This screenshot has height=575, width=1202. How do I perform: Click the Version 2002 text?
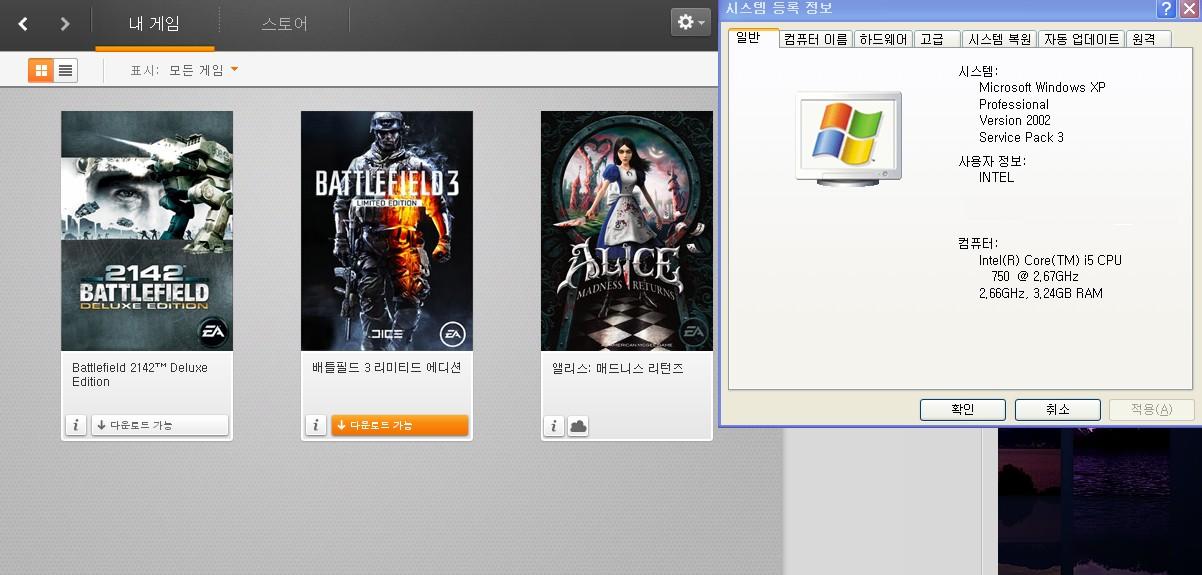(x=1014, y=120)
